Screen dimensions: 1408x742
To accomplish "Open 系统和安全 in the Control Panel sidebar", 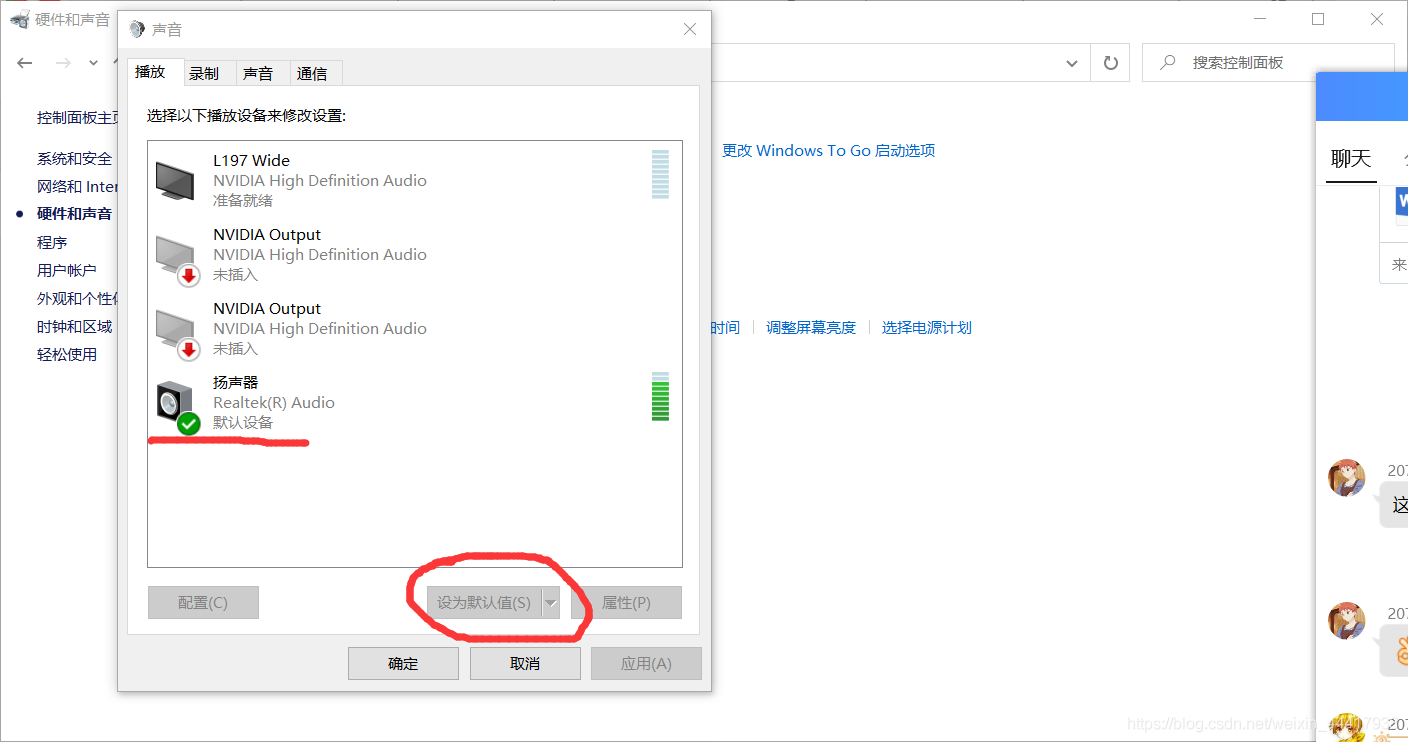I will (75, 159).
